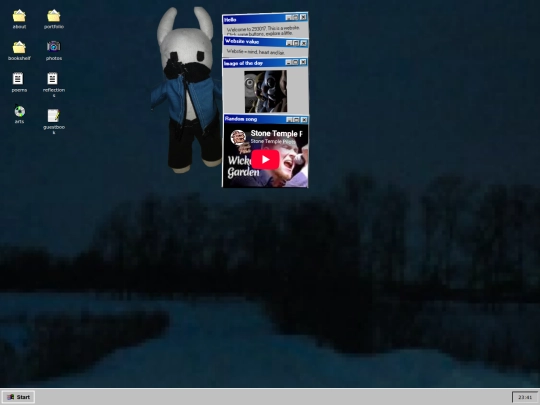Click the Random song title bar

(266, 119)
